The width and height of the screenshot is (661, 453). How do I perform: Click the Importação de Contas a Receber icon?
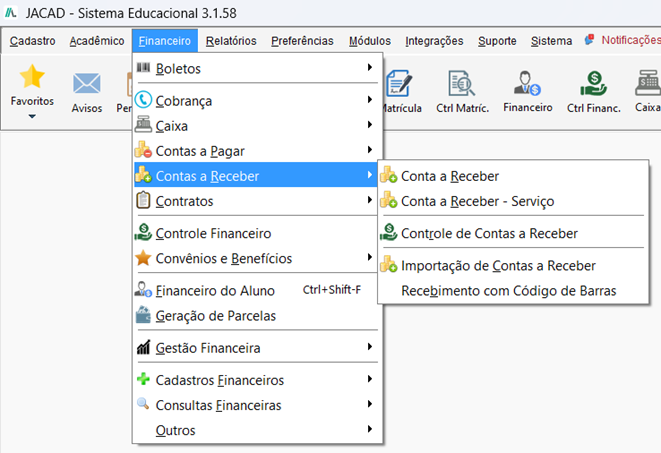[x=388, y=265]
